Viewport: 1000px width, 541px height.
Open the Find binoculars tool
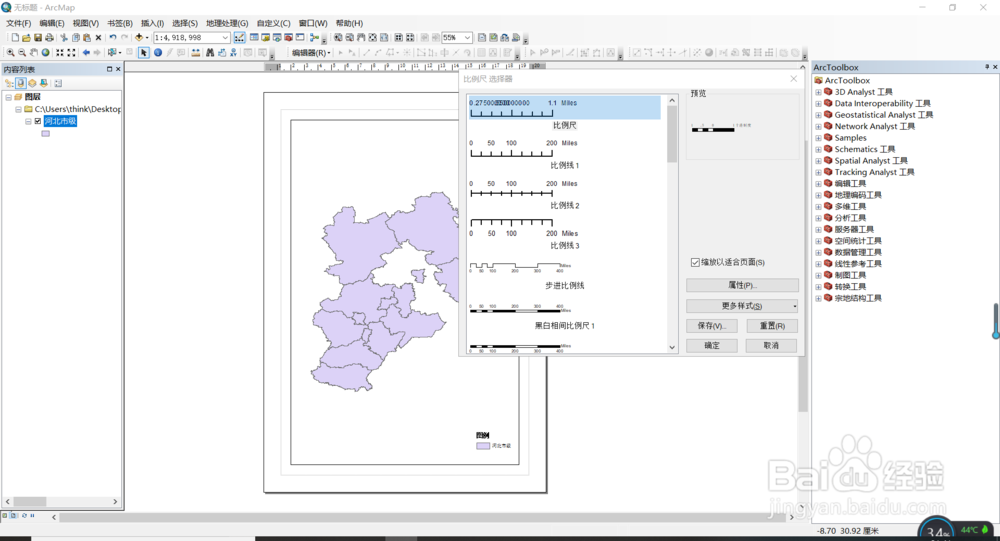pos(210,52)
